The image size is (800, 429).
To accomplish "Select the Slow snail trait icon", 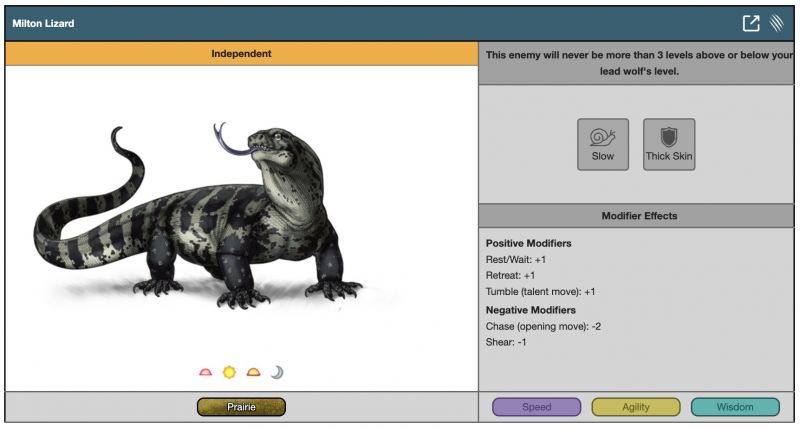I will pyautogui.click(x=603, y=144).
